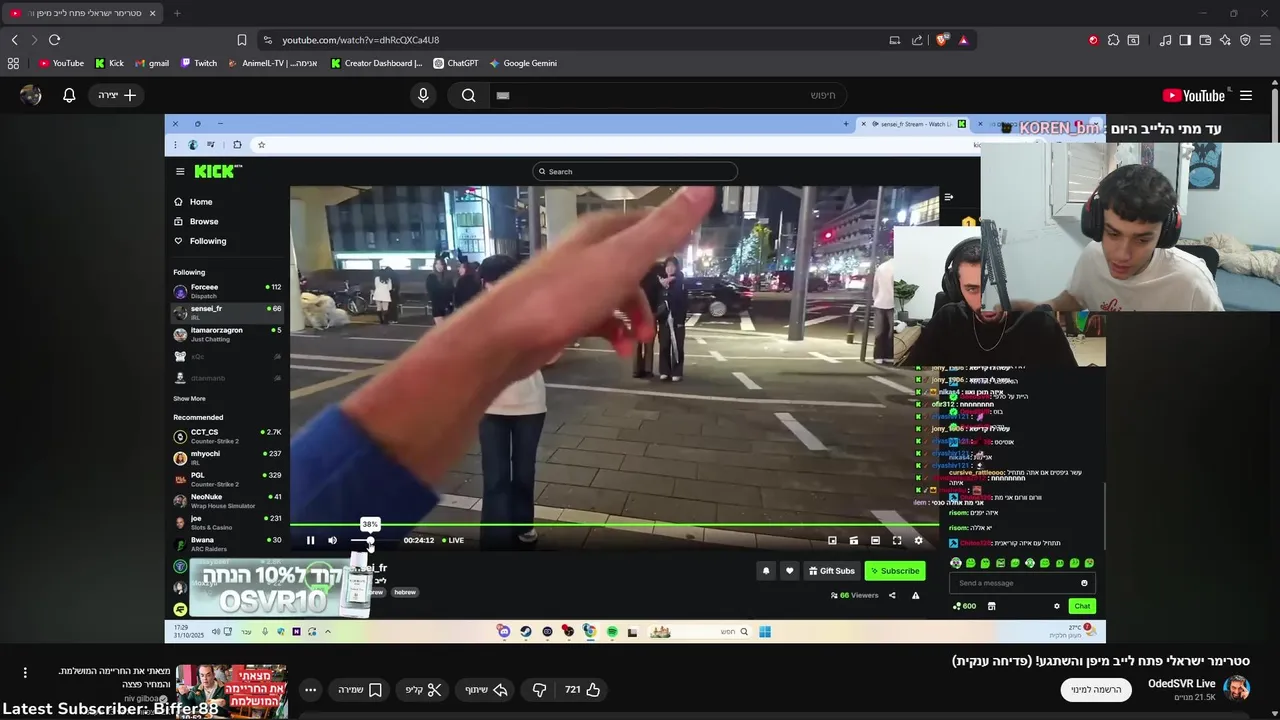
Task: Open Brave Rewards triangle icon
Action: (x=963, y=40)
